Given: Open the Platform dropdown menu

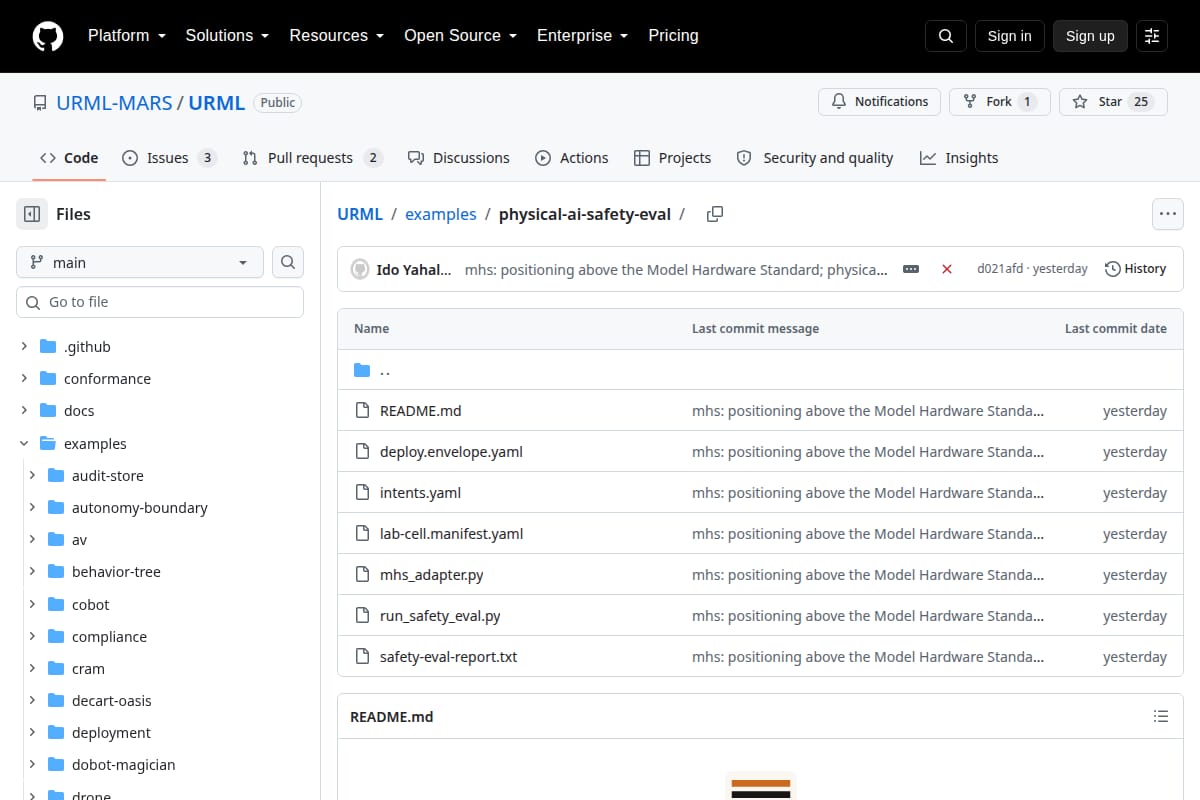Looking at the screenshot, I should tap(127, 36).
